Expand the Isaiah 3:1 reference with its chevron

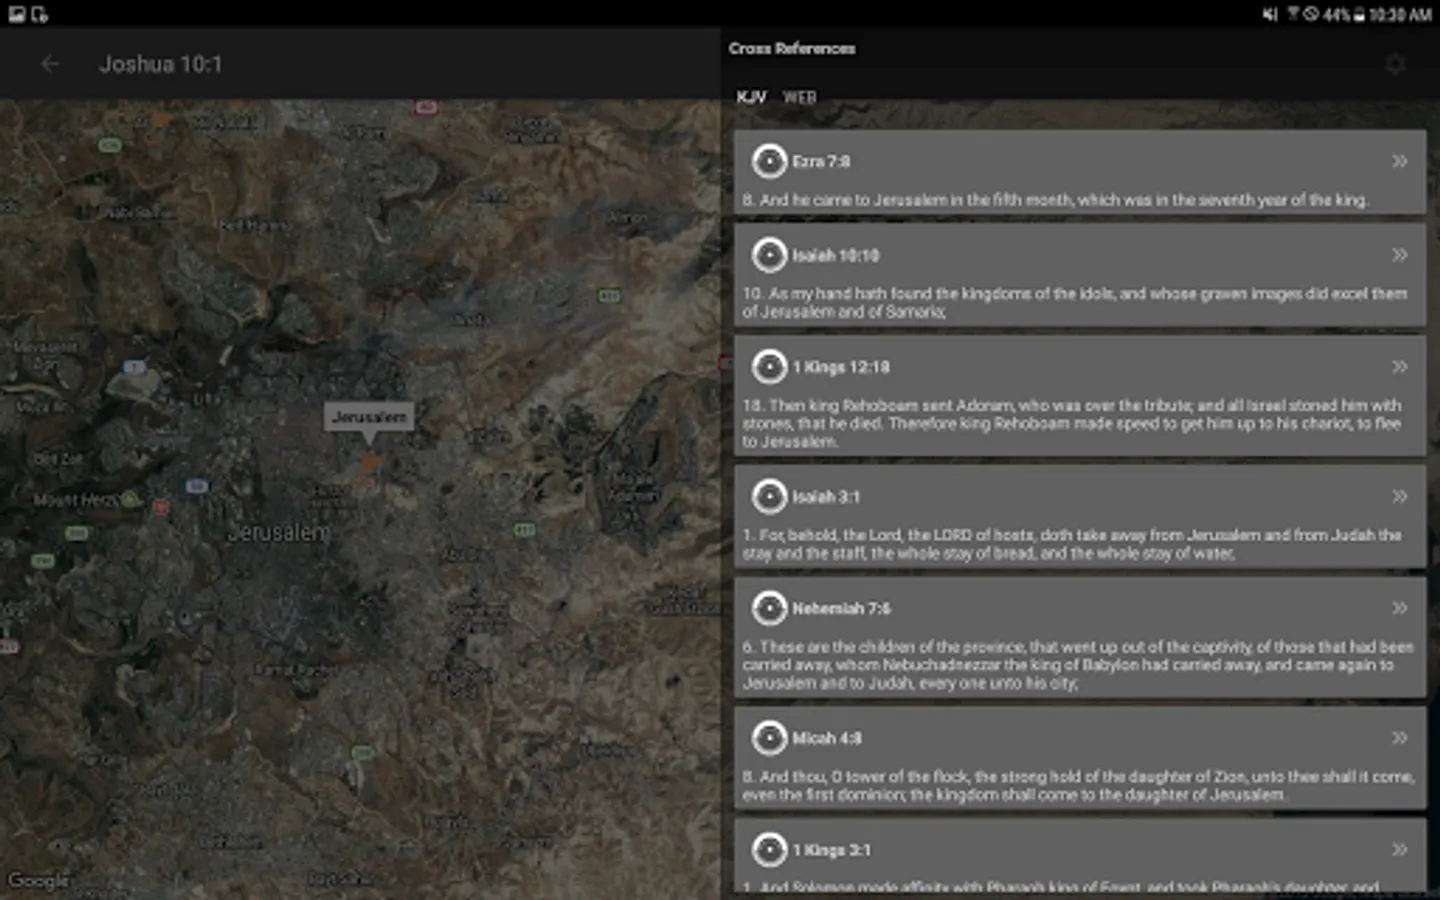click(x=1399, y=496)
